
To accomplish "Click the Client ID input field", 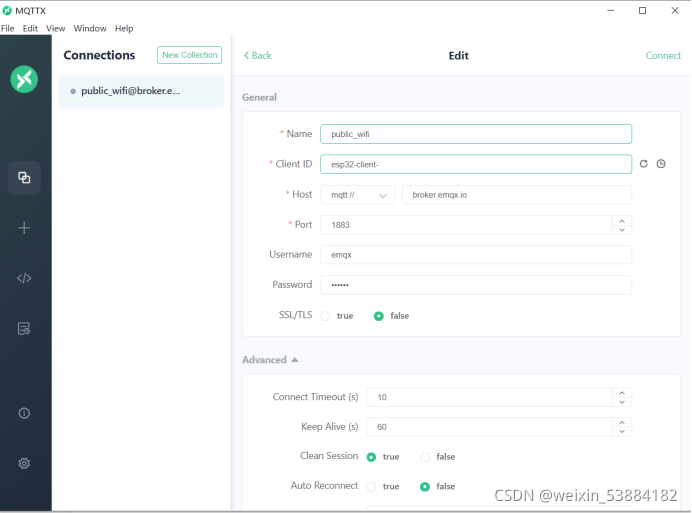I will point(476,164).
